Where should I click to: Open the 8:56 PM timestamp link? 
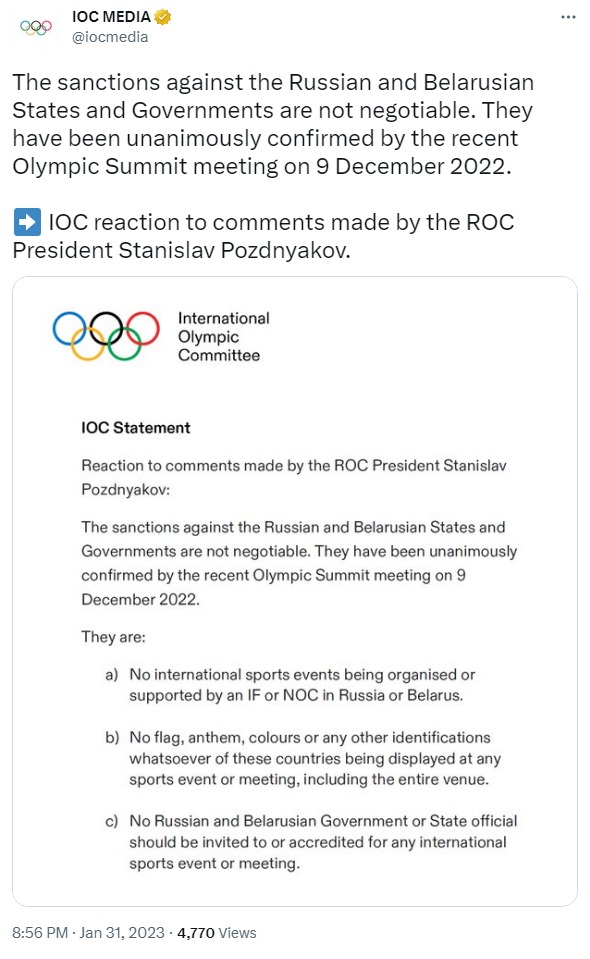(x=40, y=933)
